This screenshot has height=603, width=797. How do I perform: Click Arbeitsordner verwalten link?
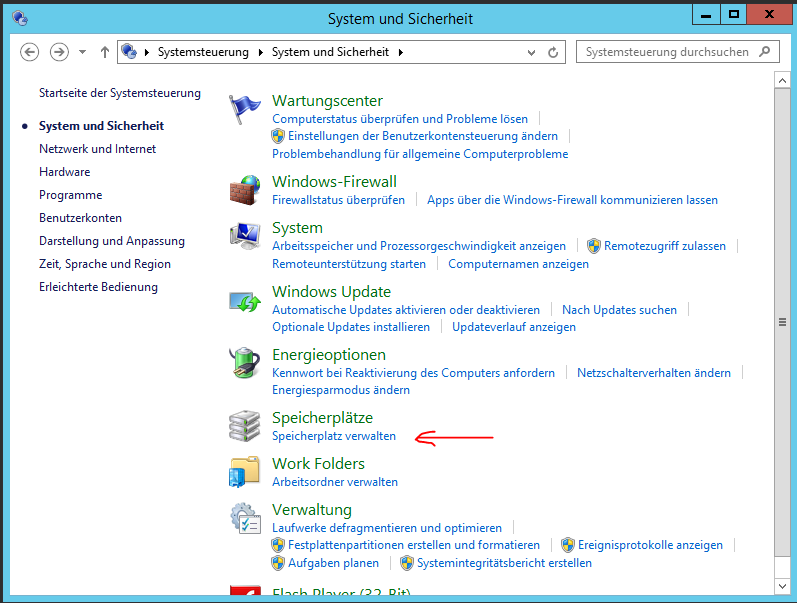coord(335,481)
